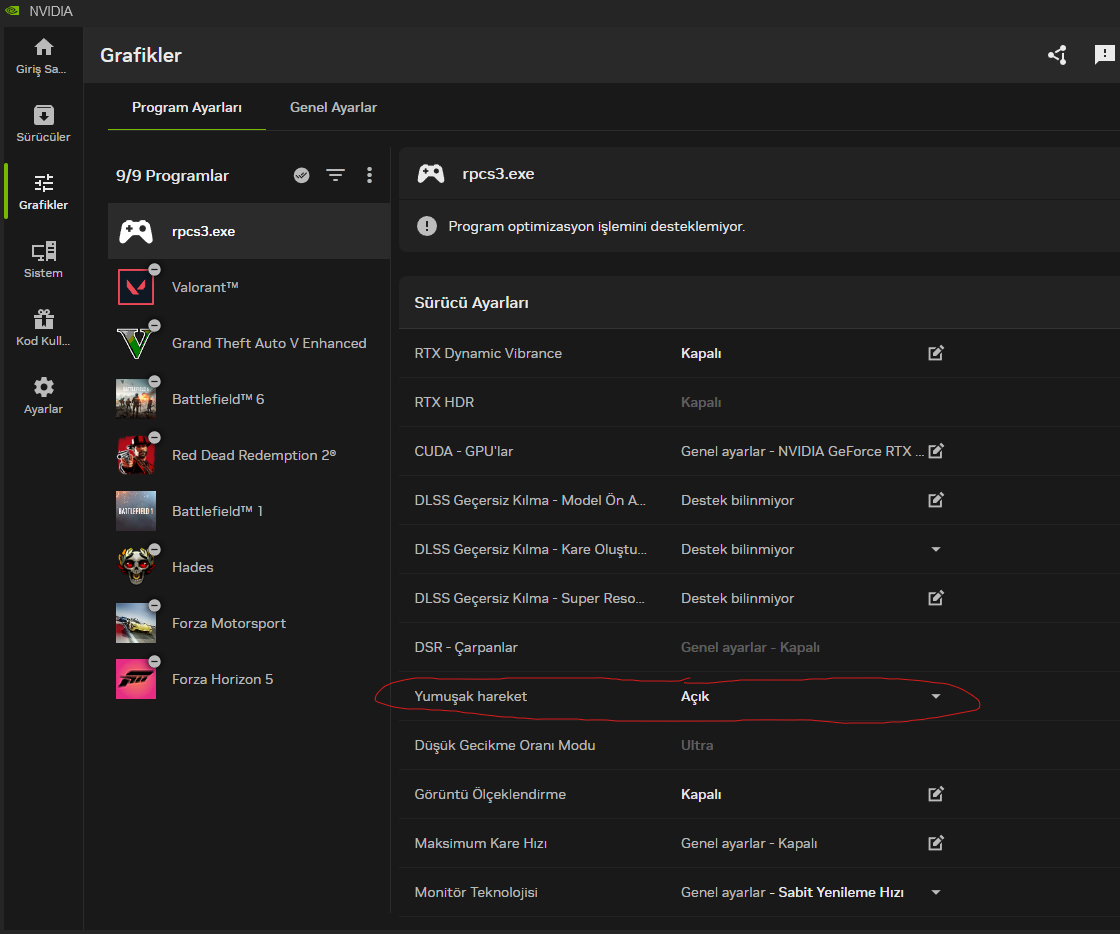Image resolution: width=1120 pixels, height=934 pixels.
Task: Go to the Sistem section
Action: tap(44, 259)
